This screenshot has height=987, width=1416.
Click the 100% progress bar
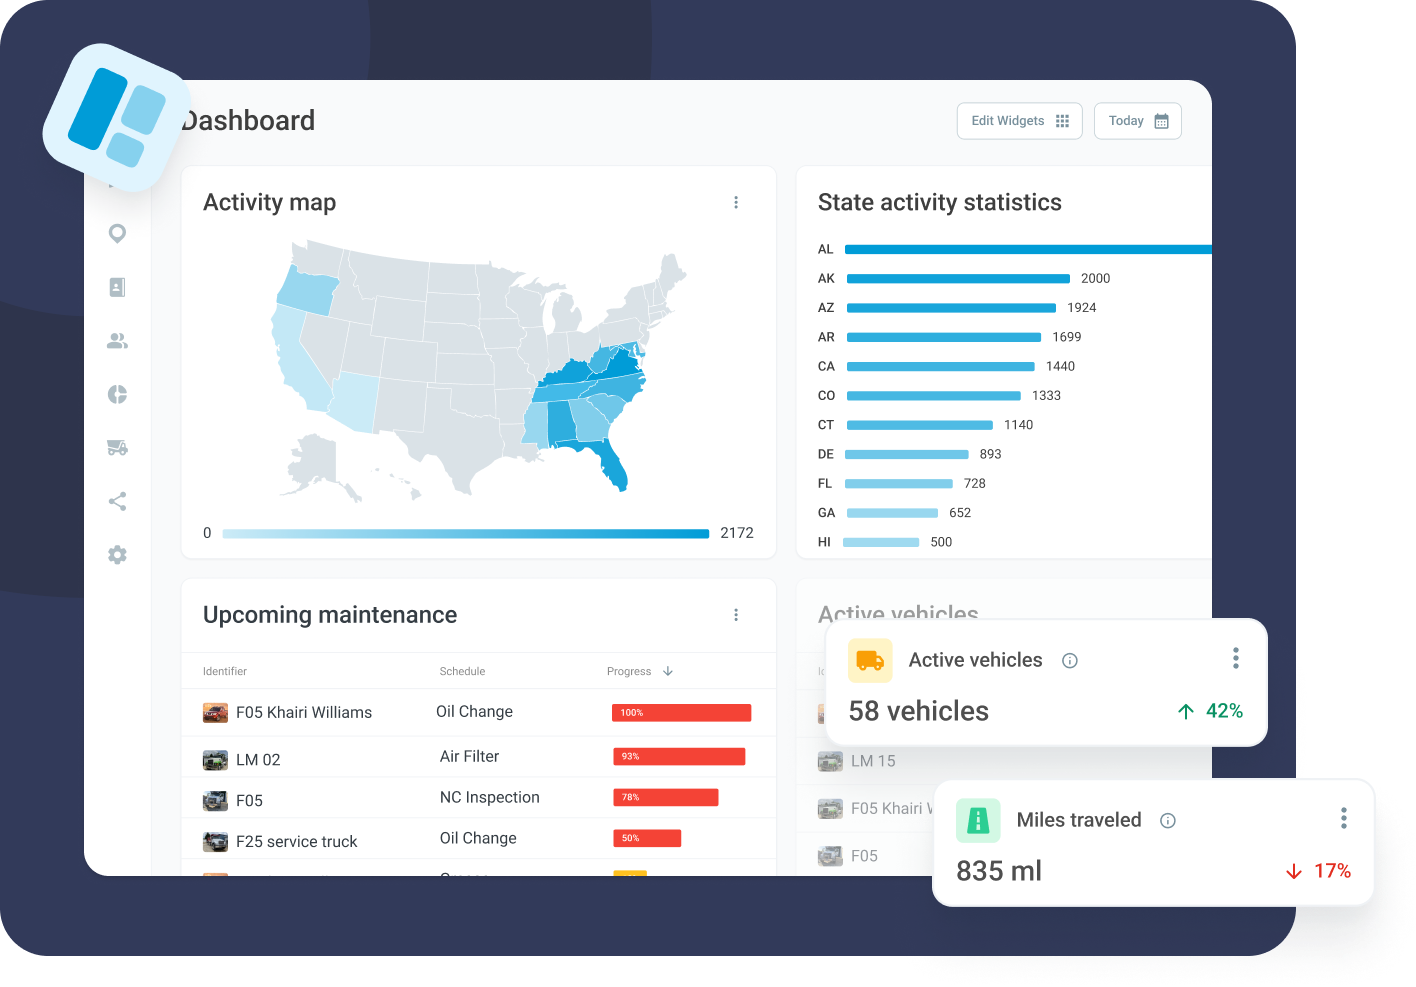681,713
